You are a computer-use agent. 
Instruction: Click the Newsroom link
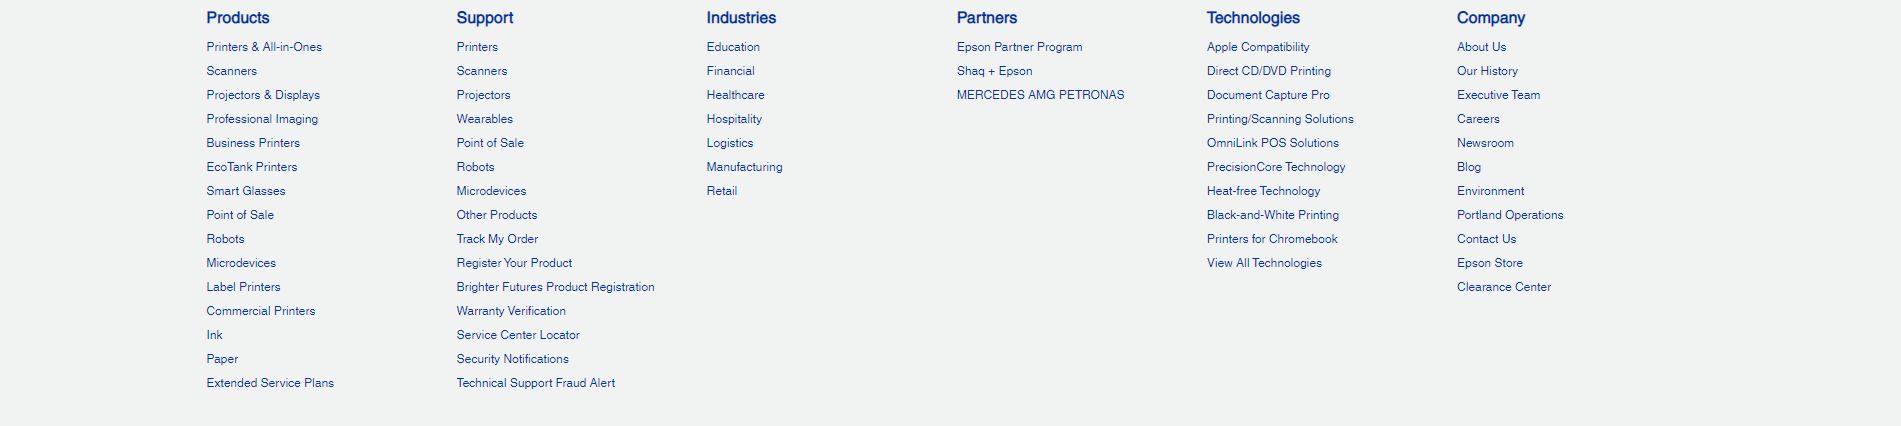pyautogui.click(x=1485, y=143)
